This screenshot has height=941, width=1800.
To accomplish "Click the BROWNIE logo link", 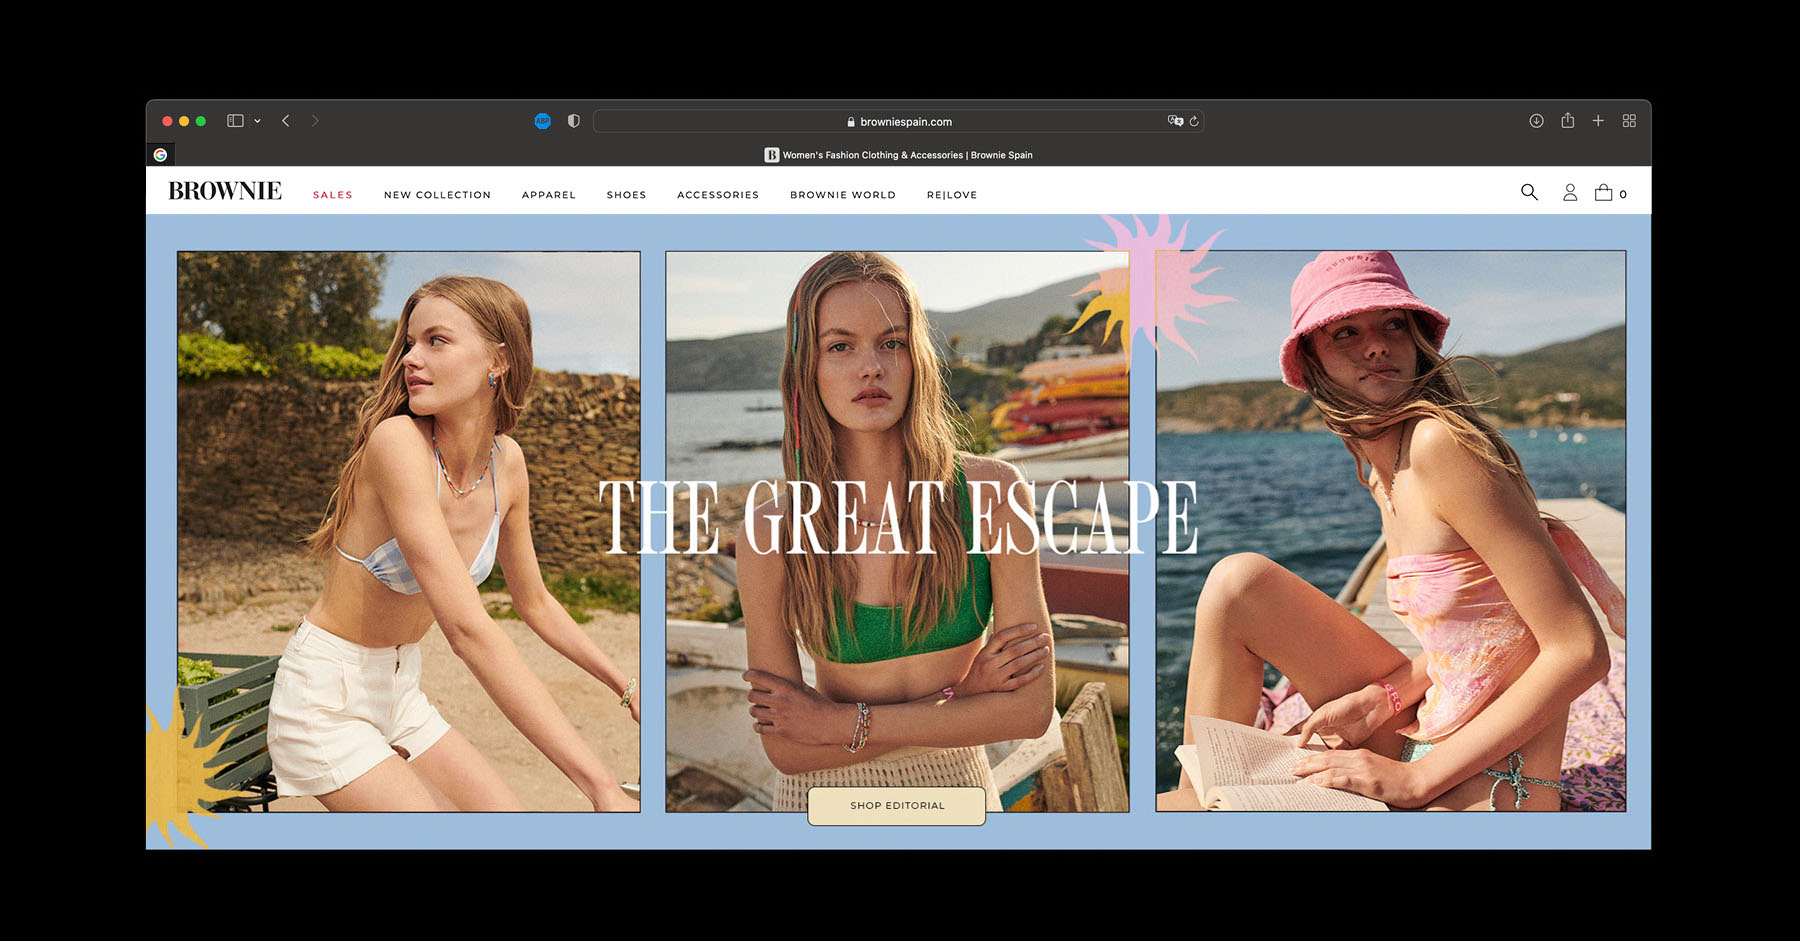I will click(x=225, y=191).
